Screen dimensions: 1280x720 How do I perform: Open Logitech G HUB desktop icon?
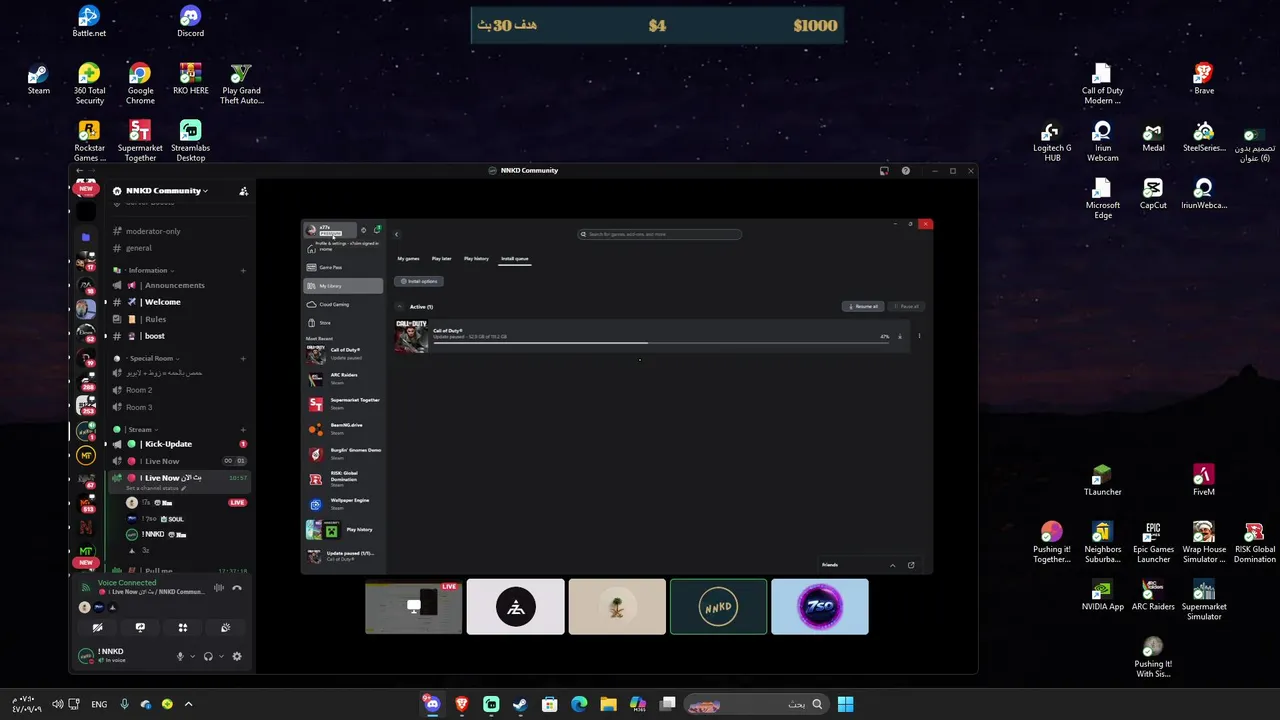pos(1052,141)
